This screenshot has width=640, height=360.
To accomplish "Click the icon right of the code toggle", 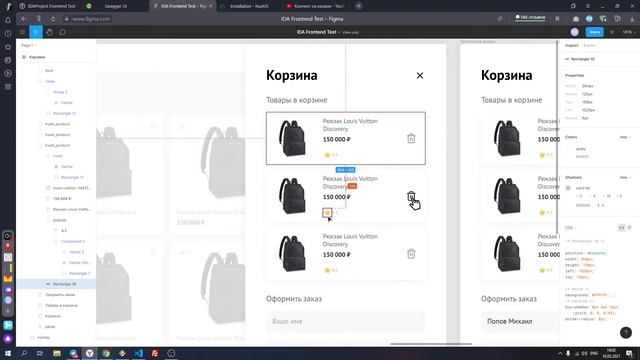I will [630, 227].
